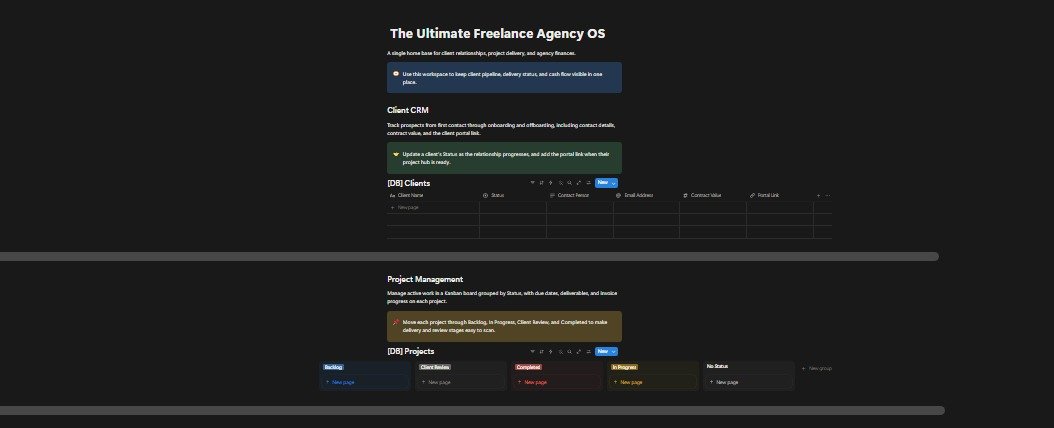Add new page in the Backlog column
Image resolution: width=1054 pixels, height=428 pixels.
[x=364, y=382]
